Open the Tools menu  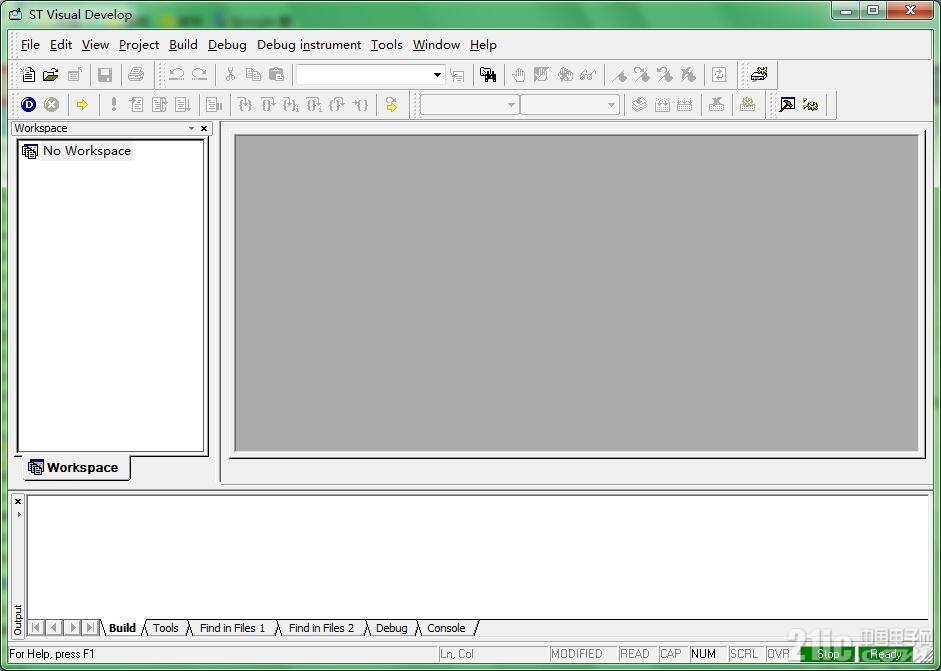[386, 45]
